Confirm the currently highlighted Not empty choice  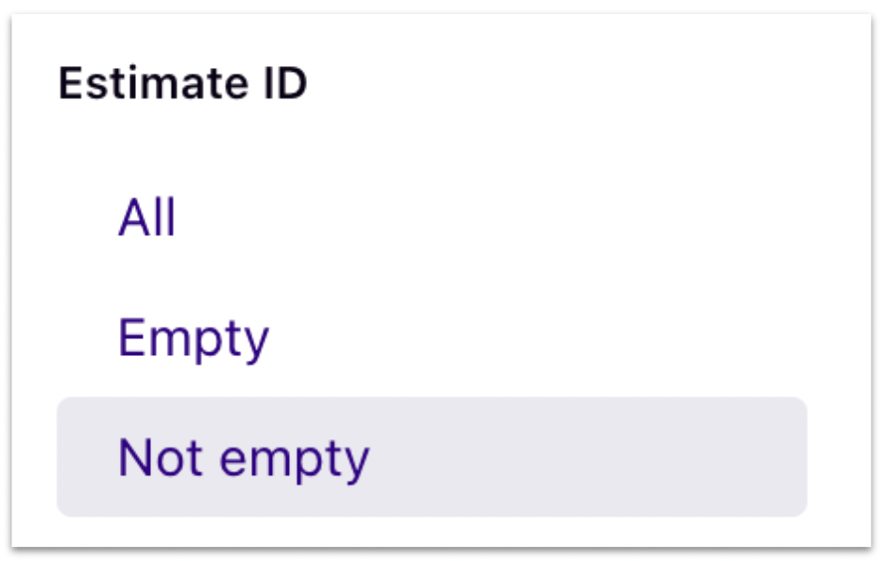tap(432, 457)
